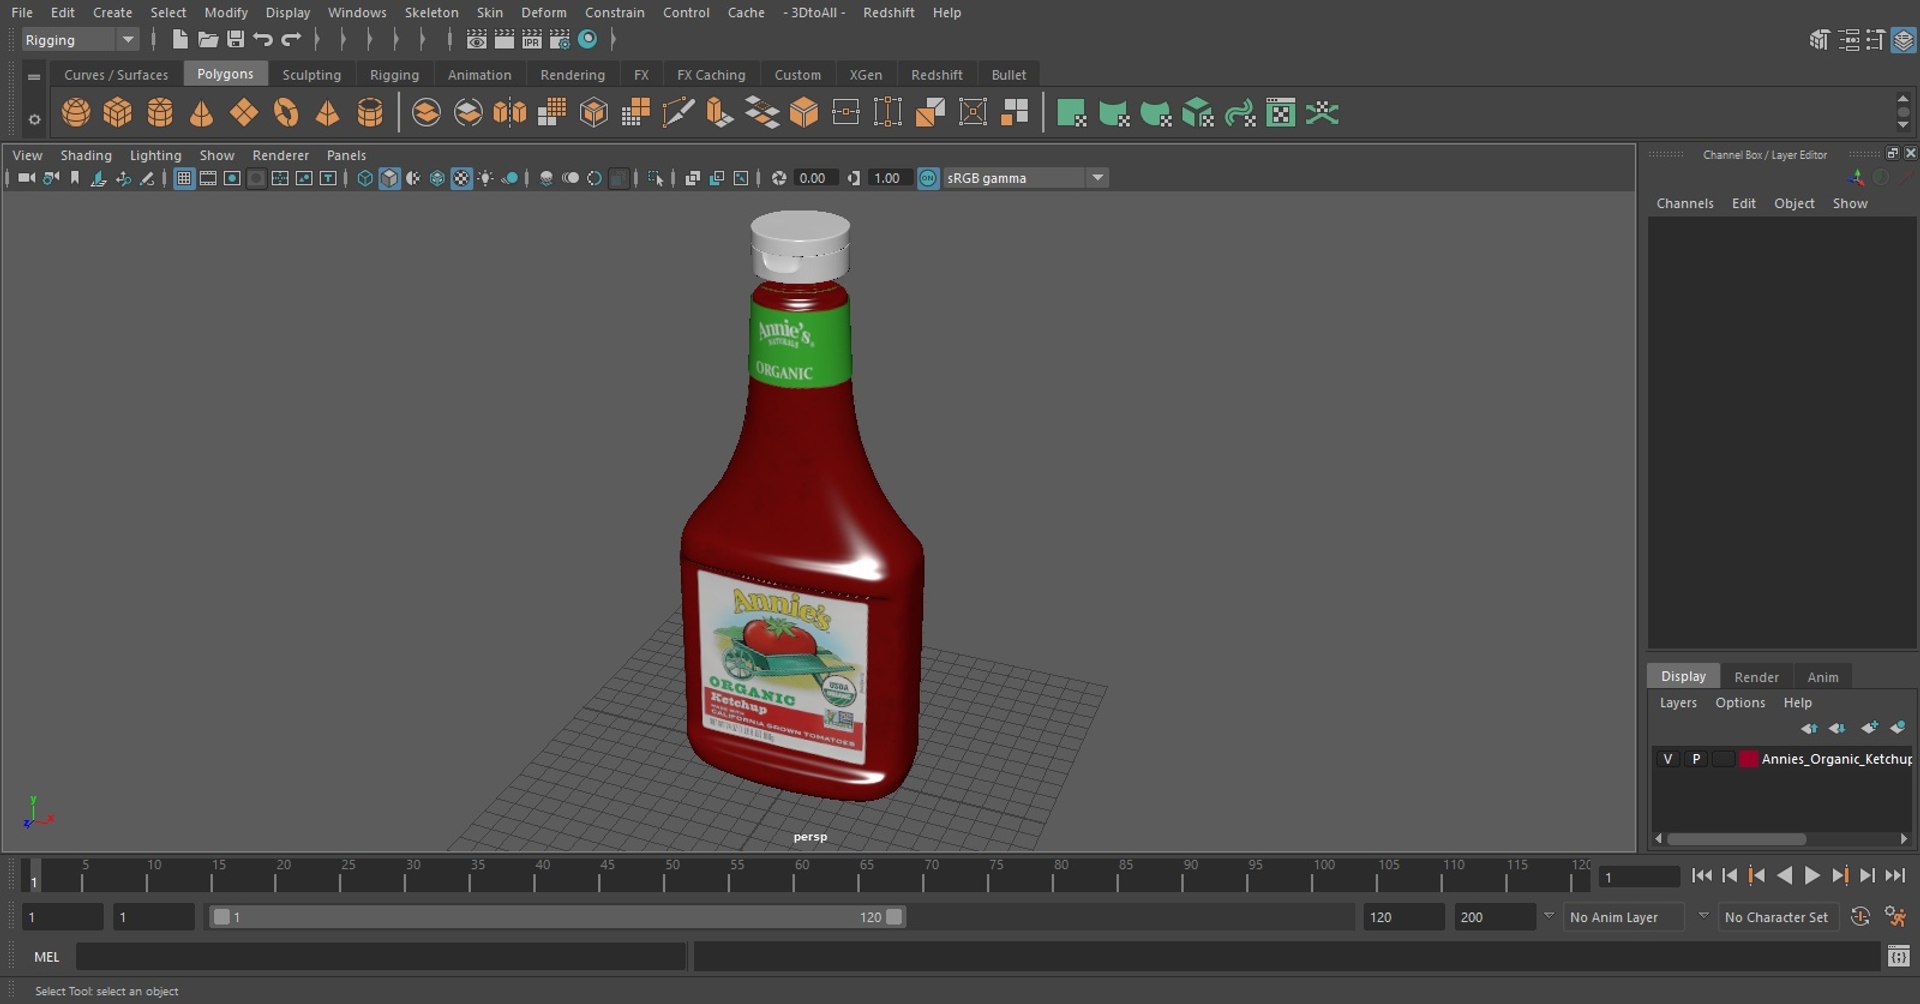Open the Render Settings icon
Viewport: 1920px width, 1004px height.
tap(560, 39)
